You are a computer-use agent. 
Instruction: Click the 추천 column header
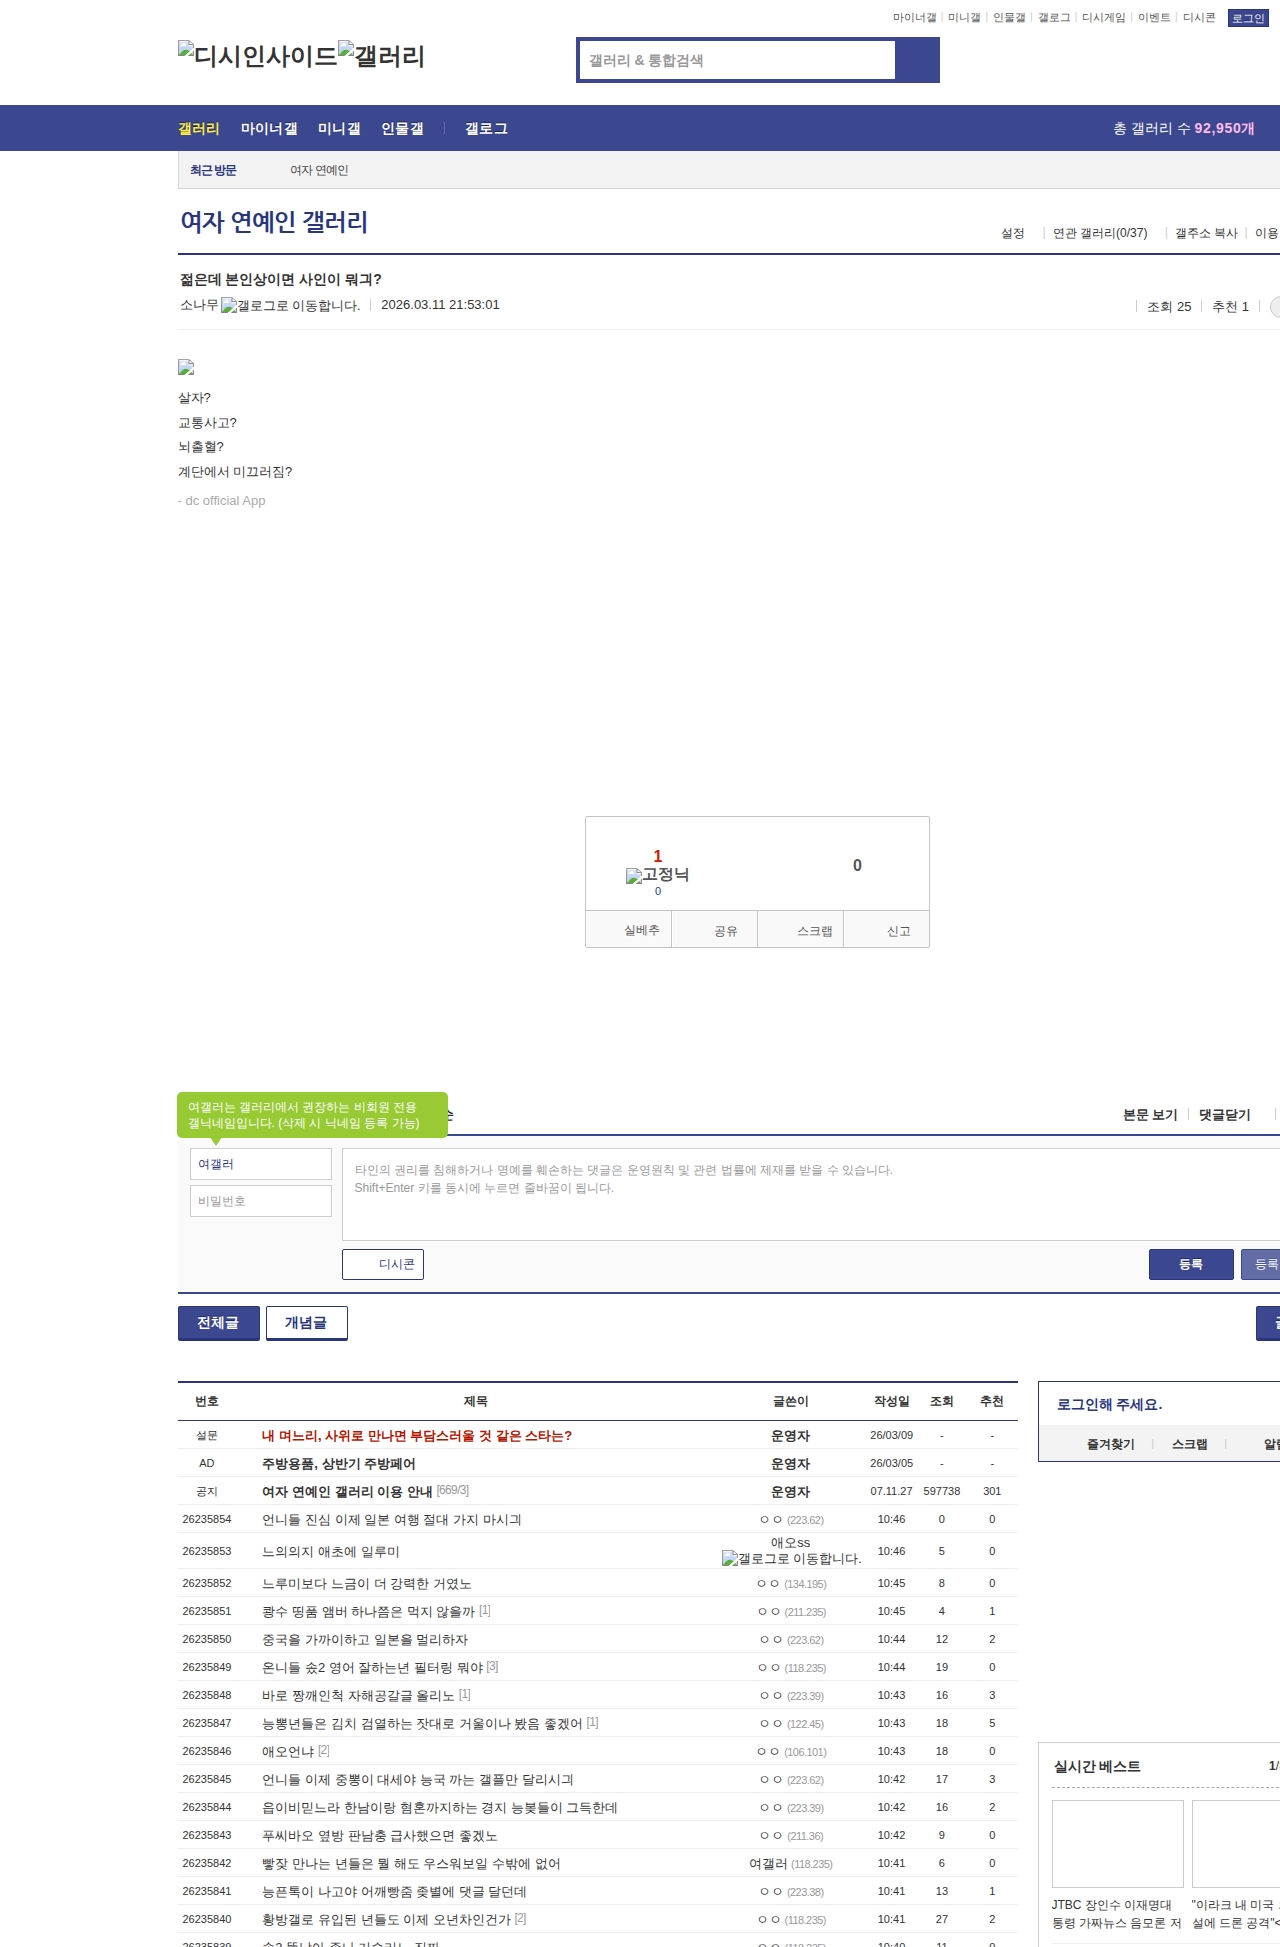pyautogui.click(x=991, y=1401)
